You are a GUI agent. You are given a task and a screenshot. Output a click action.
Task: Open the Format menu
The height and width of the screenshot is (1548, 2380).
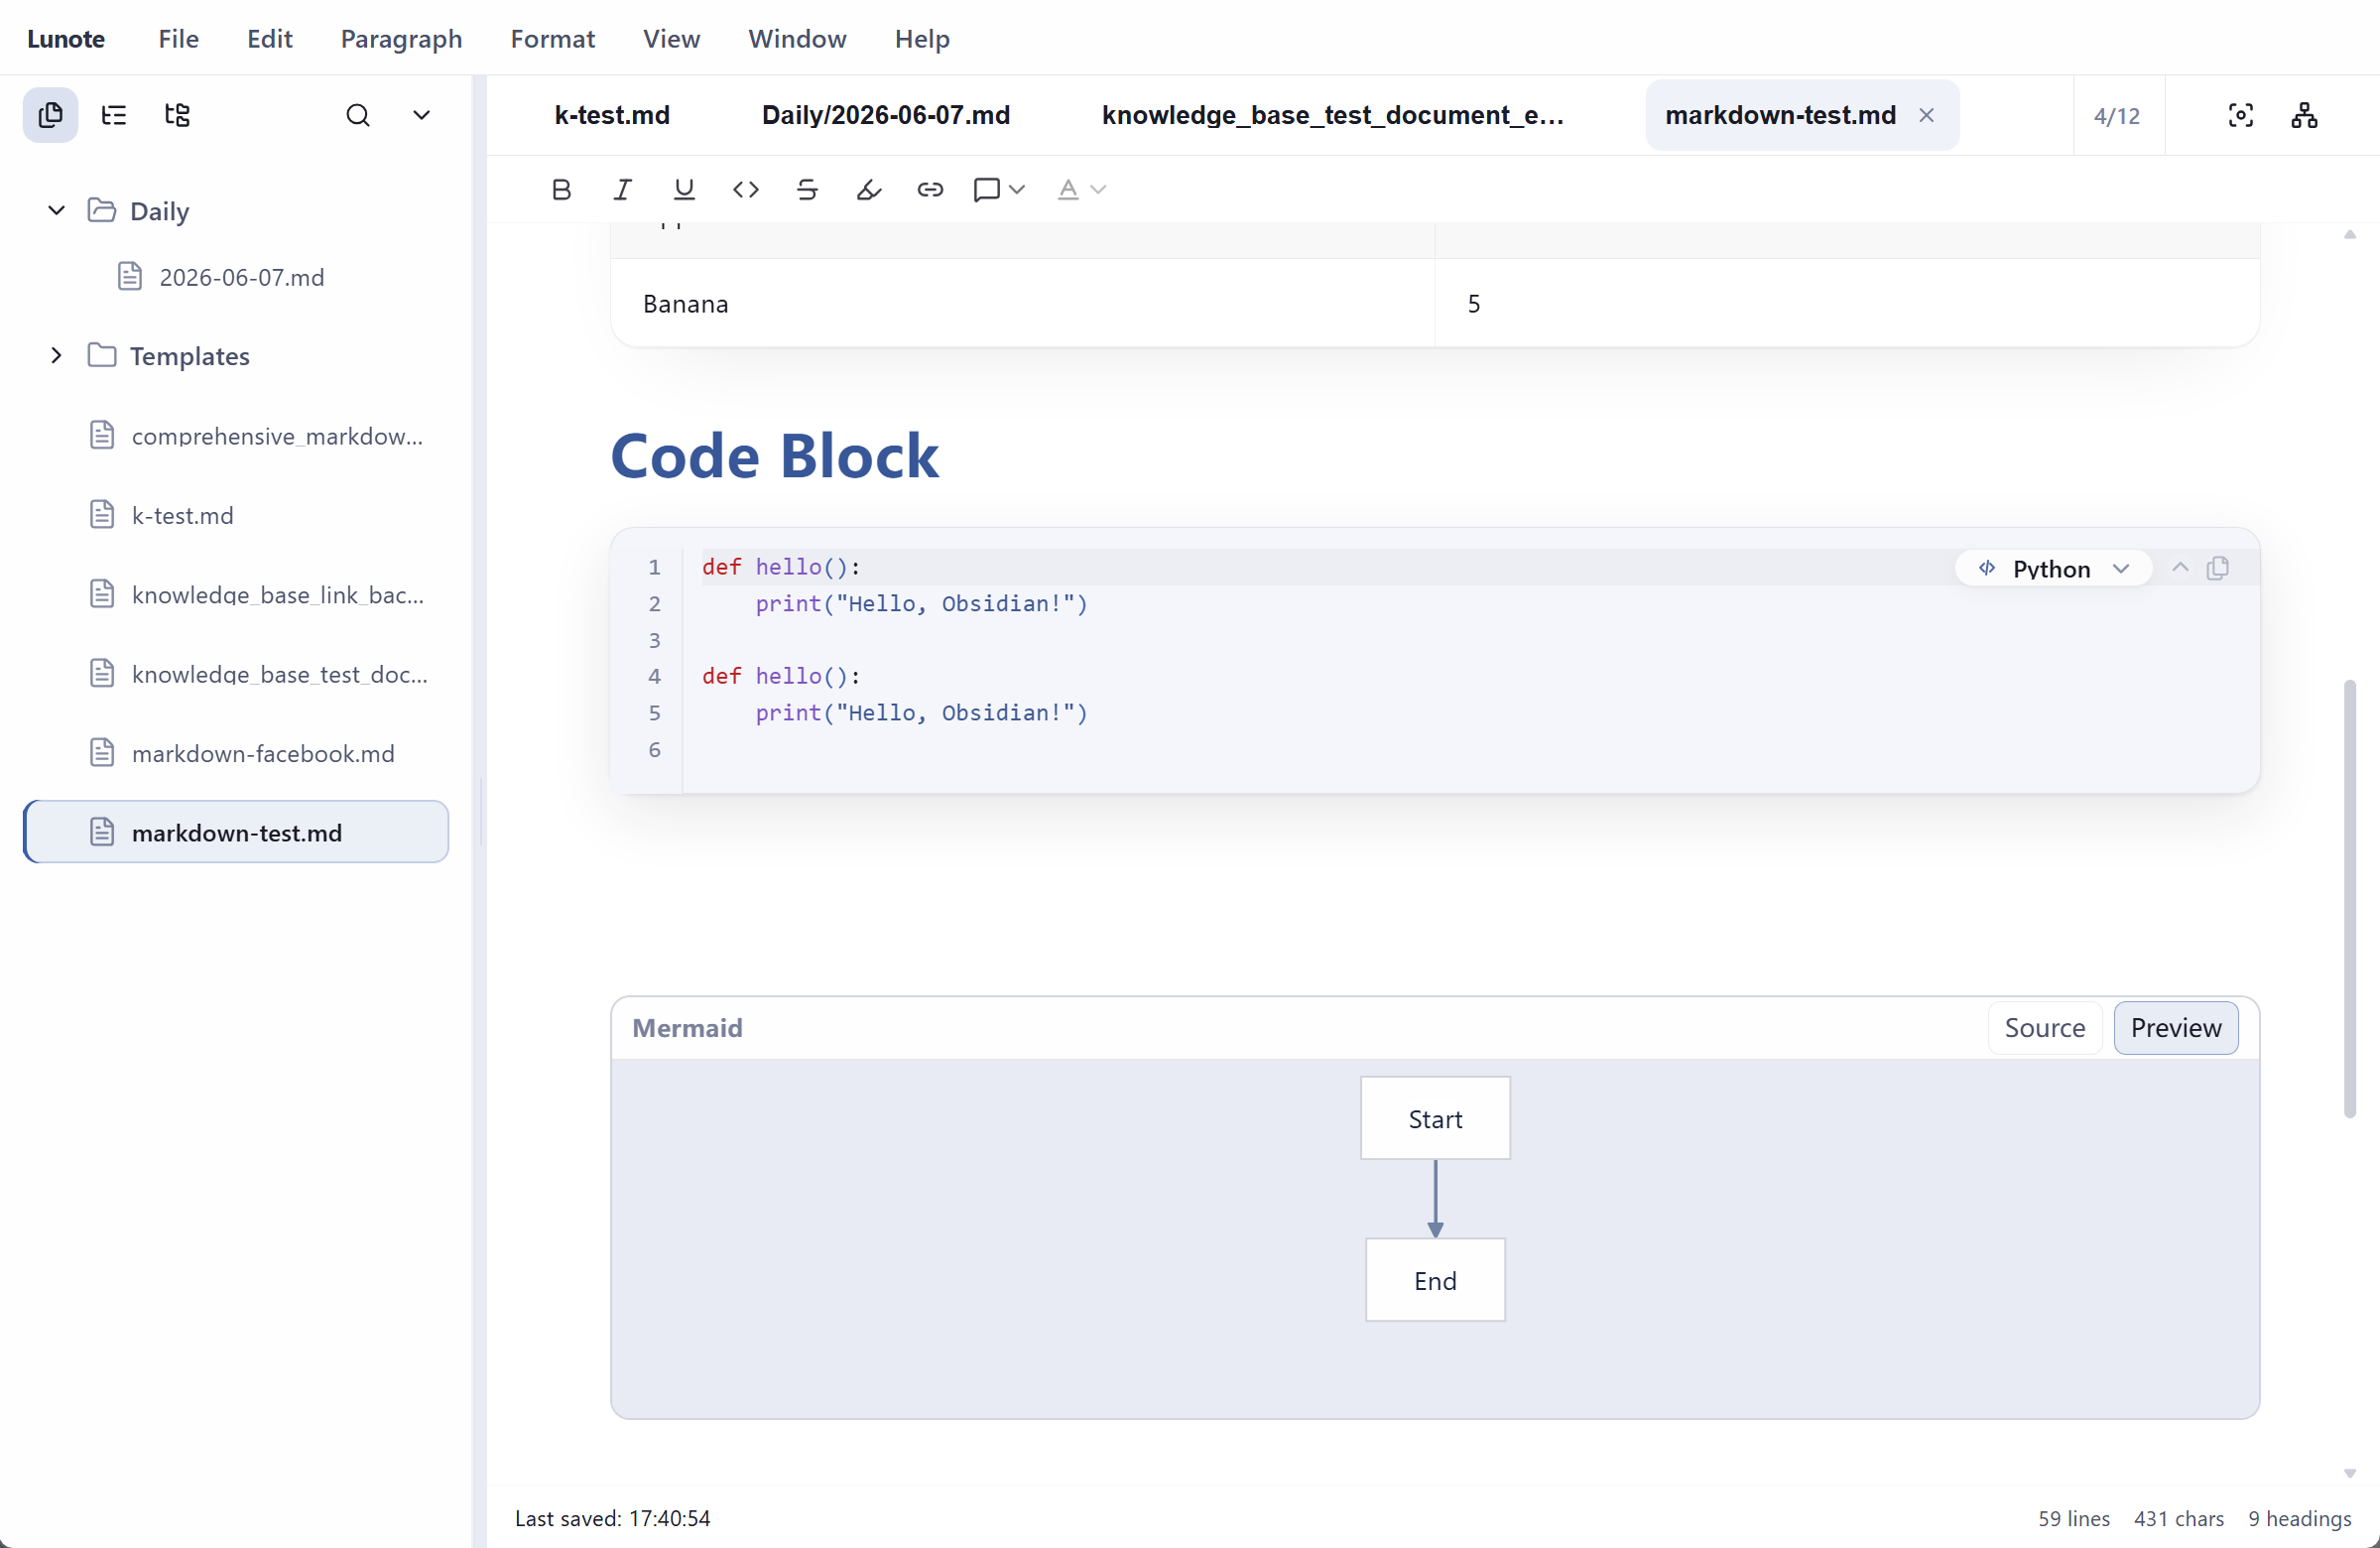click(x=552, y=38)
